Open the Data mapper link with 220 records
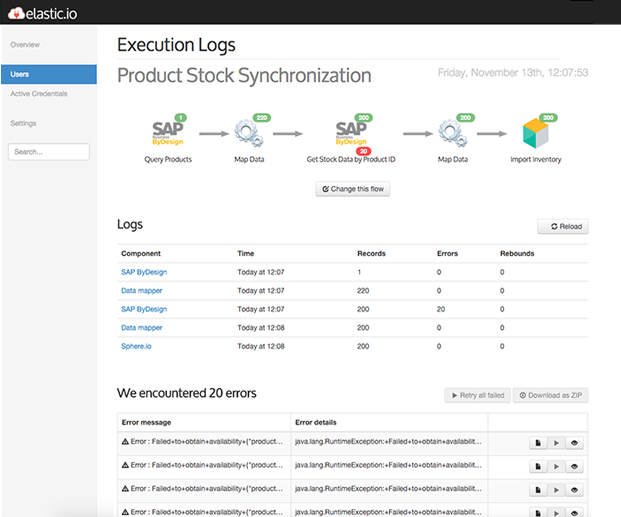Viewport: 621px width, 517px height. pyautogui.click(x=142, y=291)
